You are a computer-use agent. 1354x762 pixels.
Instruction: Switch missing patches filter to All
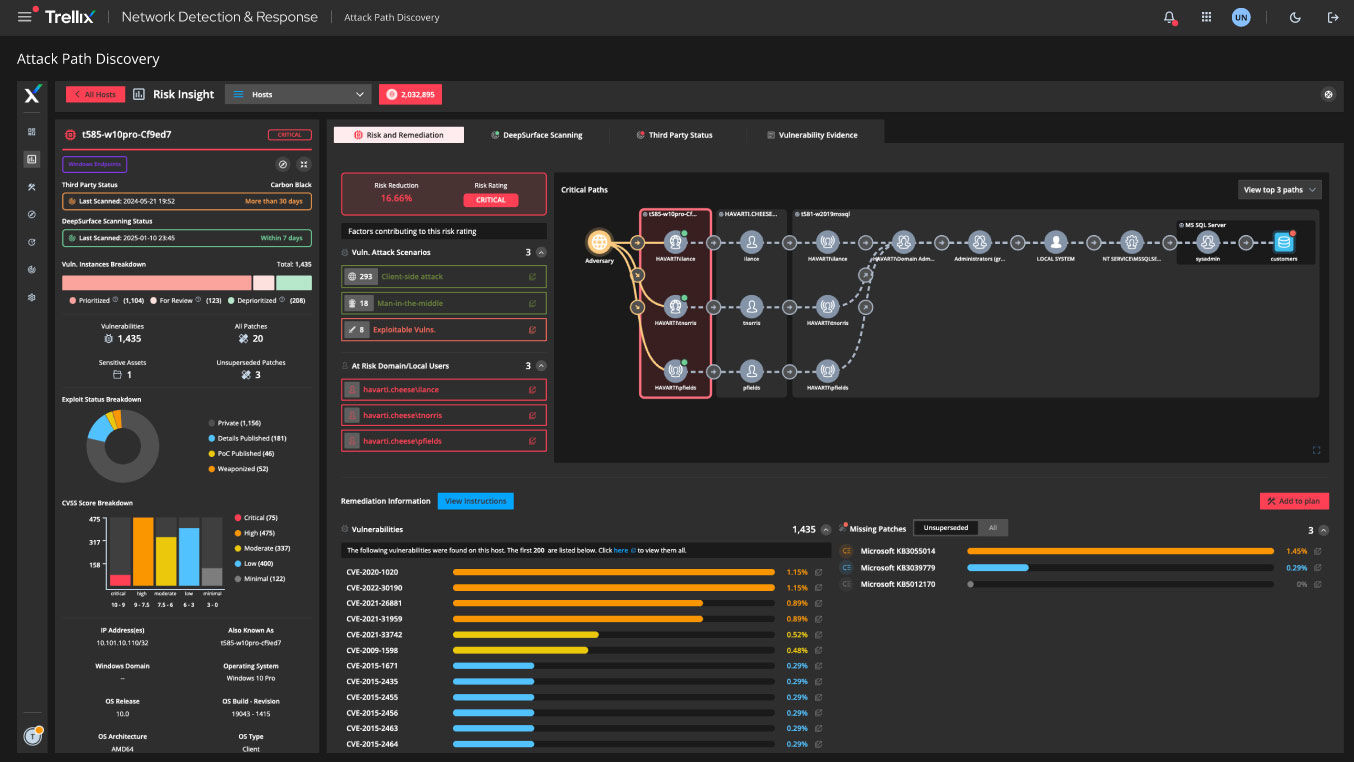pos(992,528)
